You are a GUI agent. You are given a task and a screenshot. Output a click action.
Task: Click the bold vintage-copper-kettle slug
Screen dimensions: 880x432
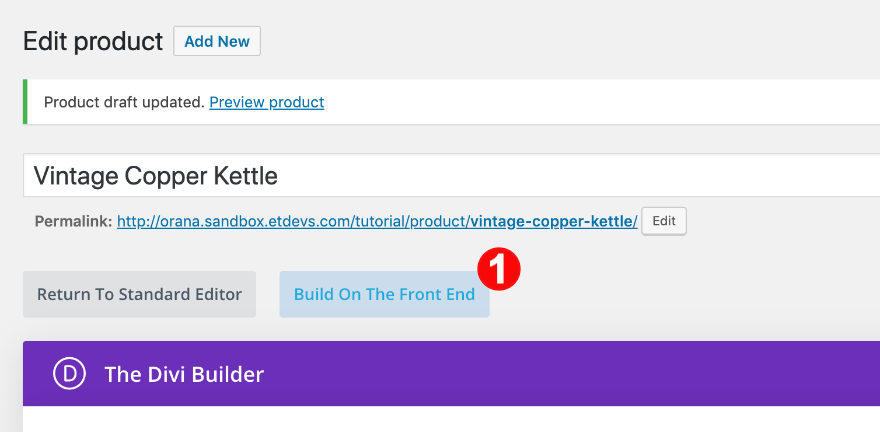552,221
